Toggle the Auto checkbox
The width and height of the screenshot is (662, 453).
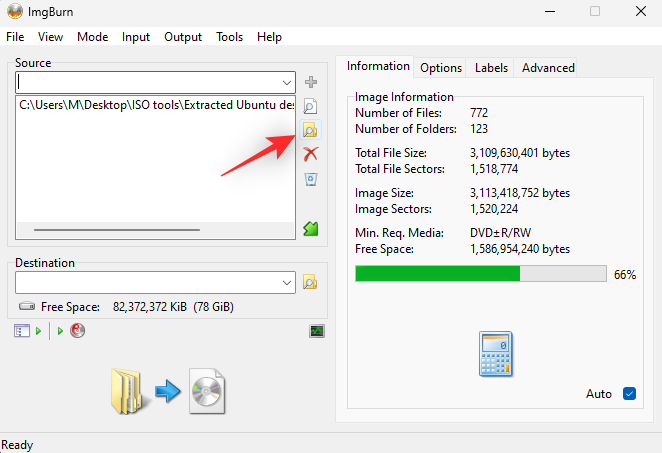[629, 393]
